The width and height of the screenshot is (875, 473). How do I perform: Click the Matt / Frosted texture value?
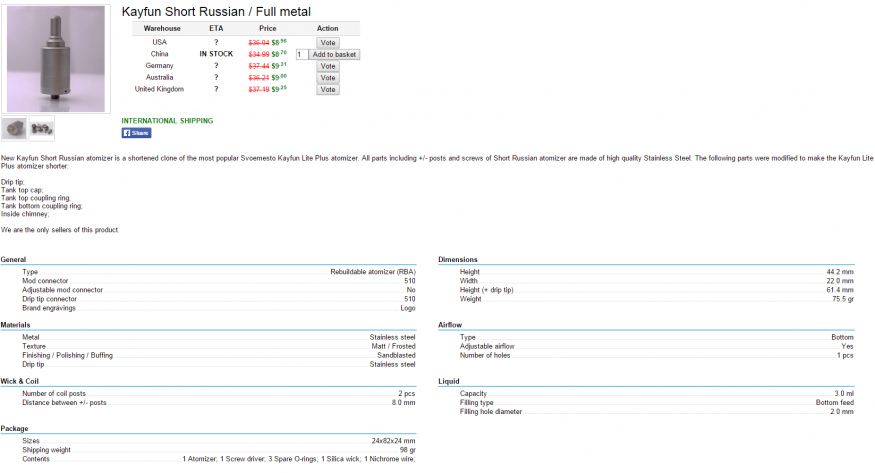click(393, 346)
